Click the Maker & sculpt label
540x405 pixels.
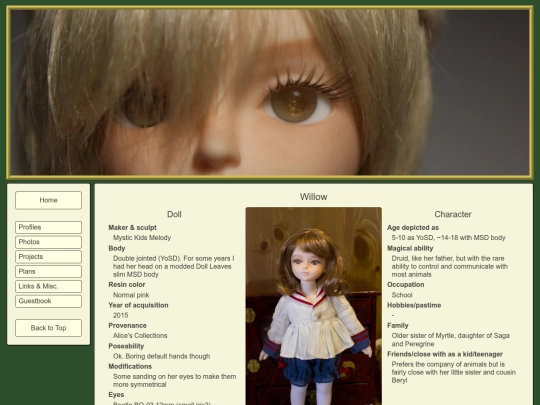(133, 228)
